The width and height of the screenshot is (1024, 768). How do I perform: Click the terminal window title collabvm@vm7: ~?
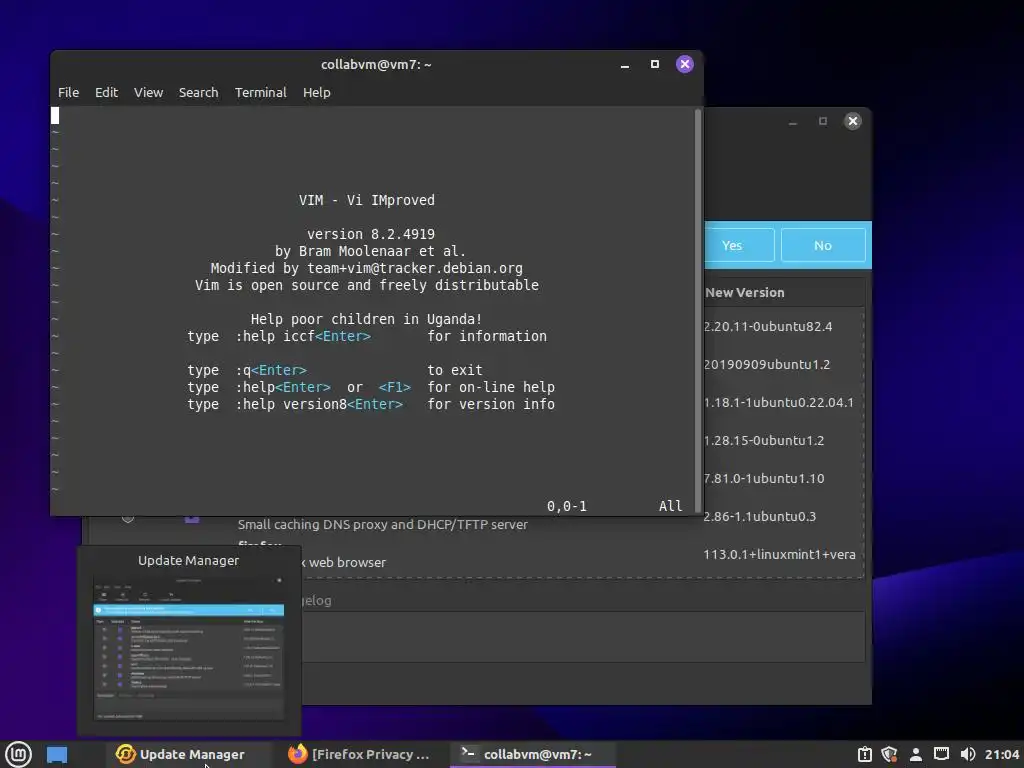[376, 64]
